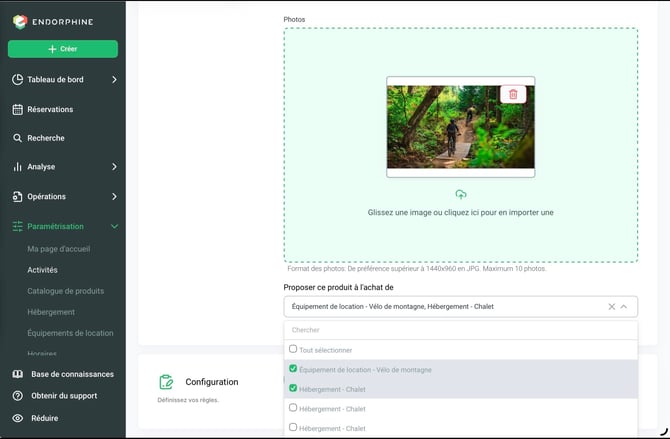Click the 'Format des photos' hint text

417,268
